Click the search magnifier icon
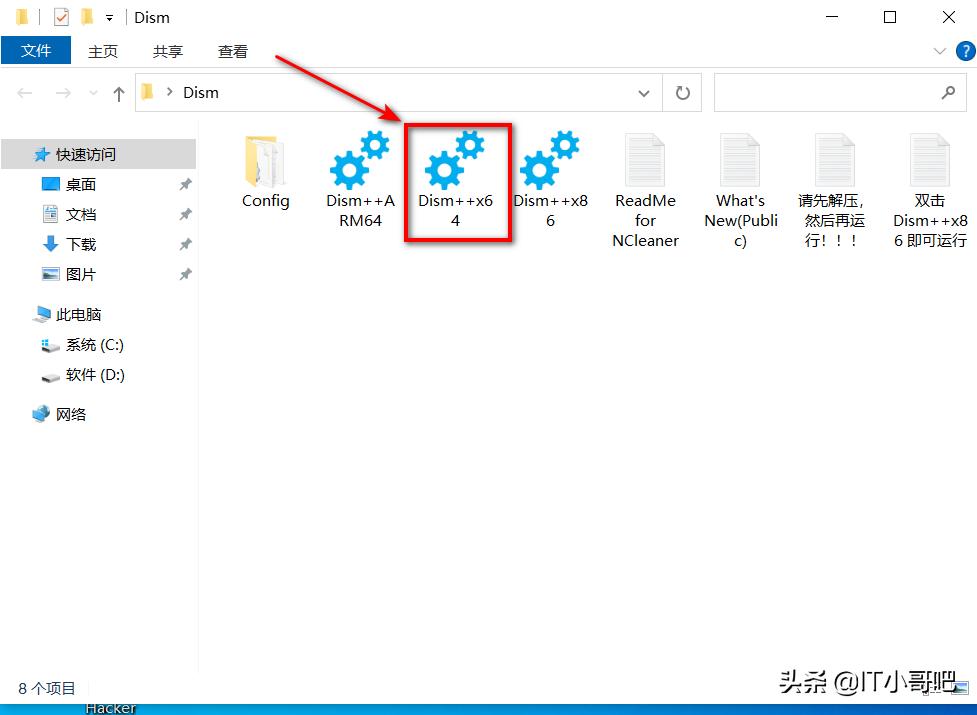The width and height of the screenshot is (977, 715). (948, 93)
